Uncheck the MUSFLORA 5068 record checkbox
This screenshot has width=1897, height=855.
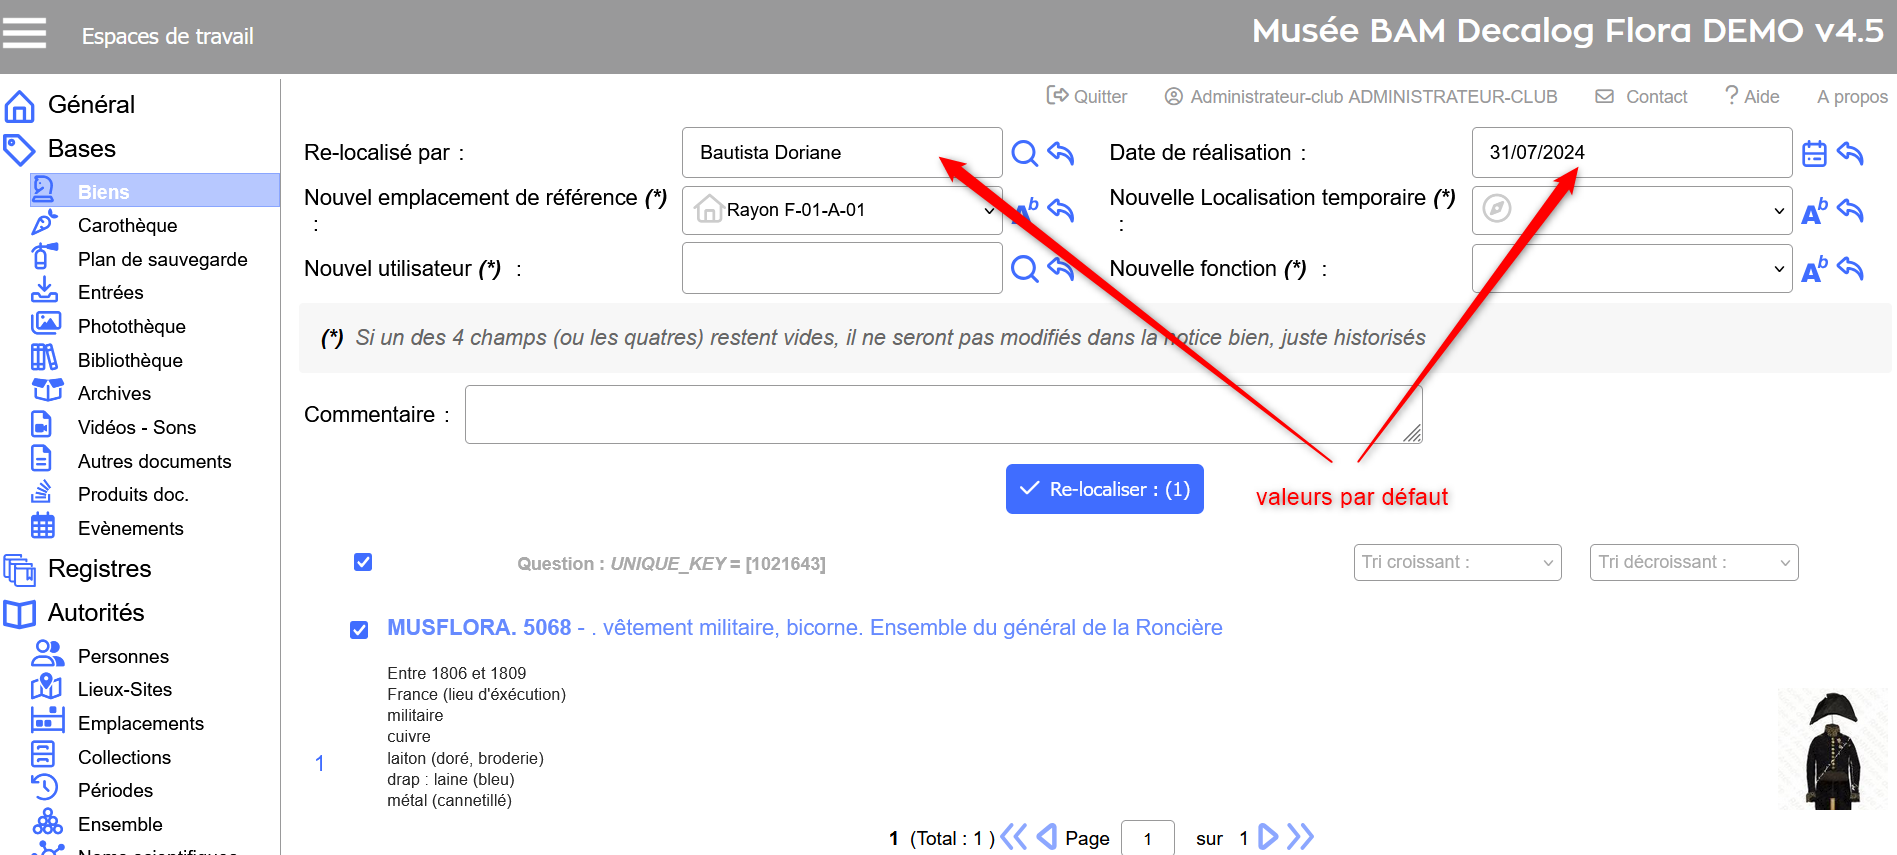tap(359, 629)
